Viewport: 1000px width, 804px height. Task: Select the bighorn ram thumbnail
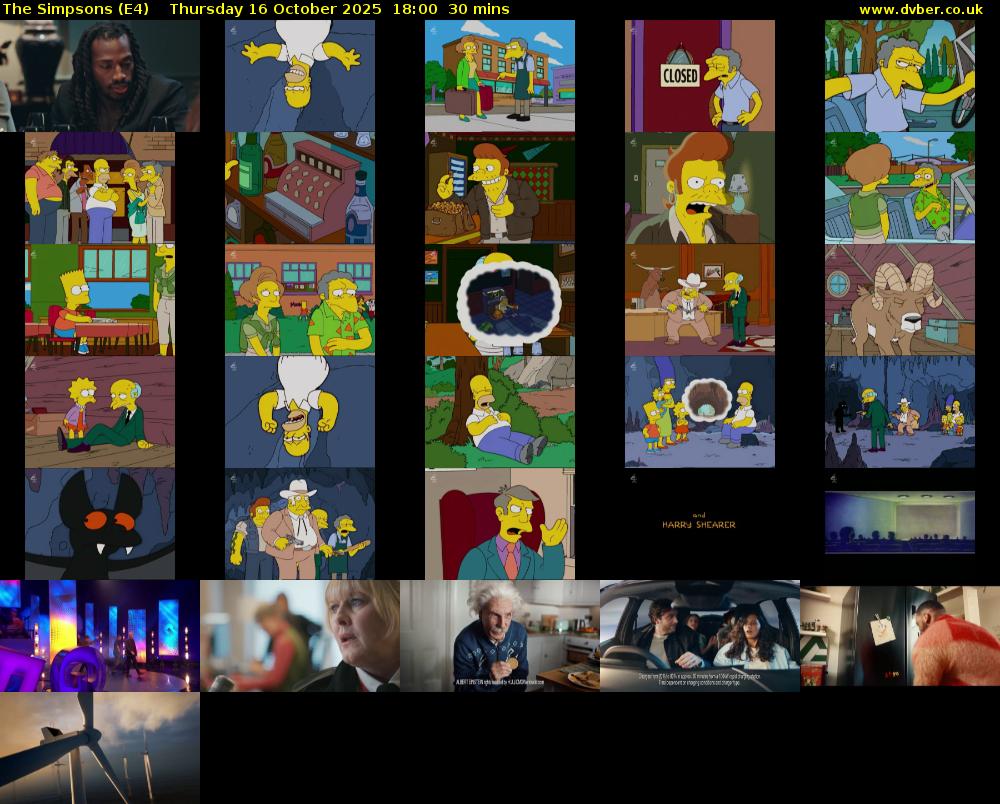(x=900, y=300)
